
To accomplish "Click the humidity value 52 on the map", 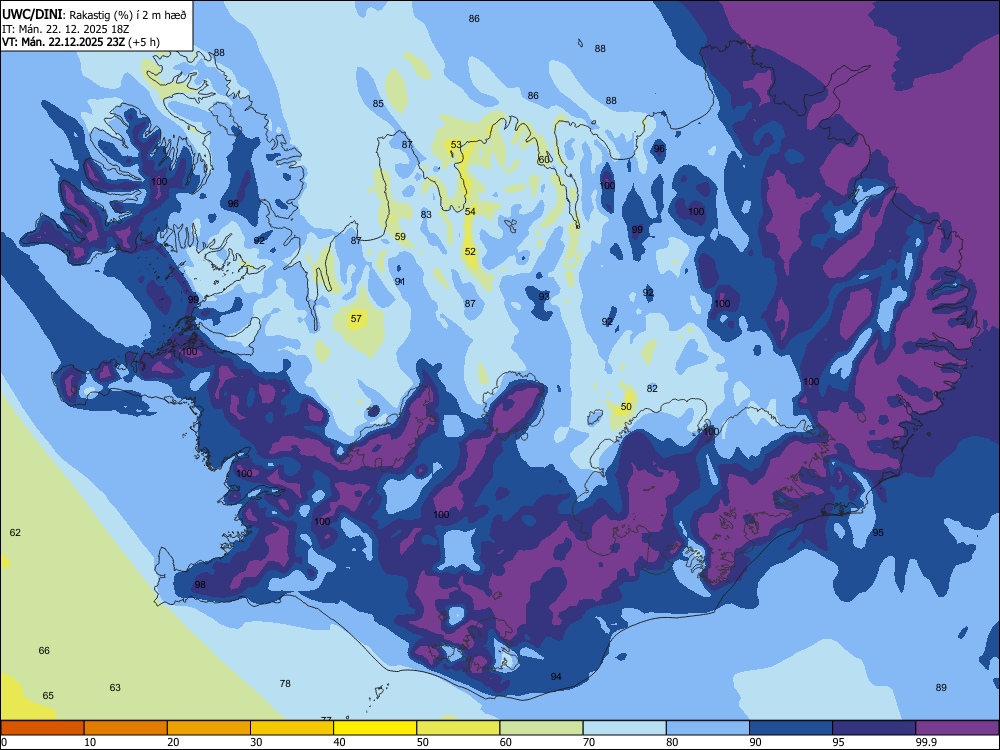I will point(470,252).
